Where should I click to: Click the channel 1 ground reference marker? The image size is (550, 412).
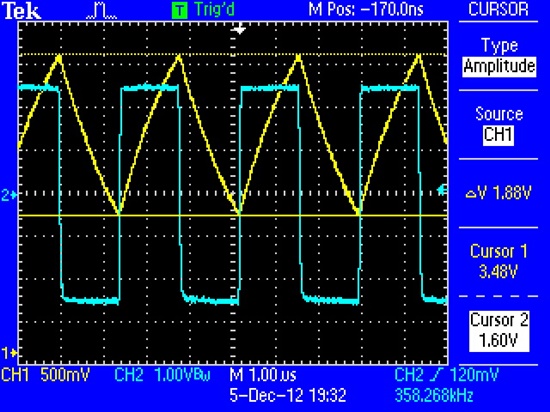(9, 352)
